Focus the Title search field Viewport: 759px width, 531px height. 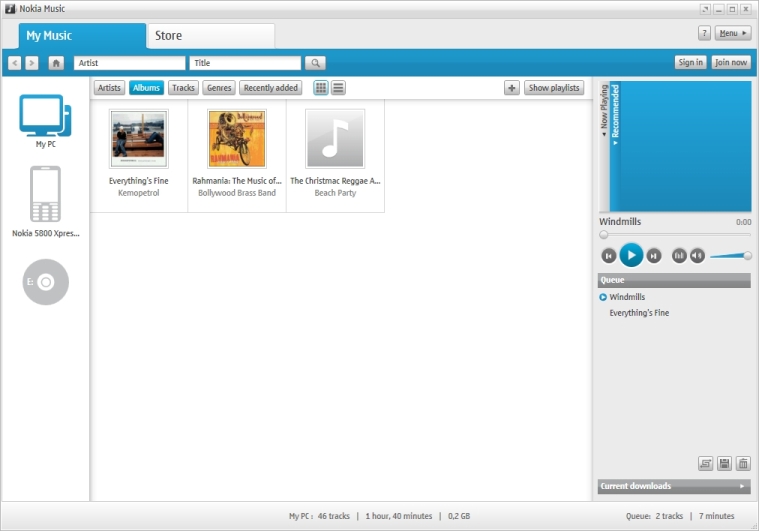pos(245,63)
